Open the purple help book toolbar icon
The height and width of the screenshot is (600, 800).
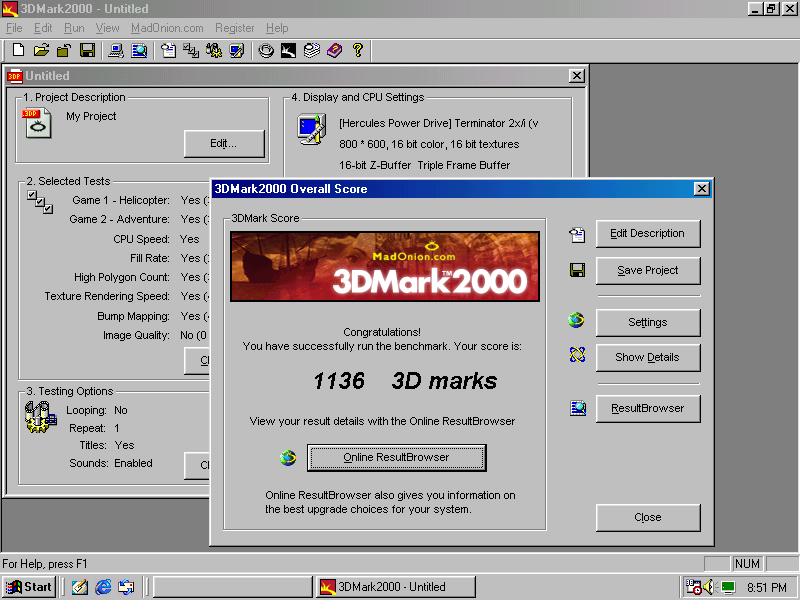[335, 50]
